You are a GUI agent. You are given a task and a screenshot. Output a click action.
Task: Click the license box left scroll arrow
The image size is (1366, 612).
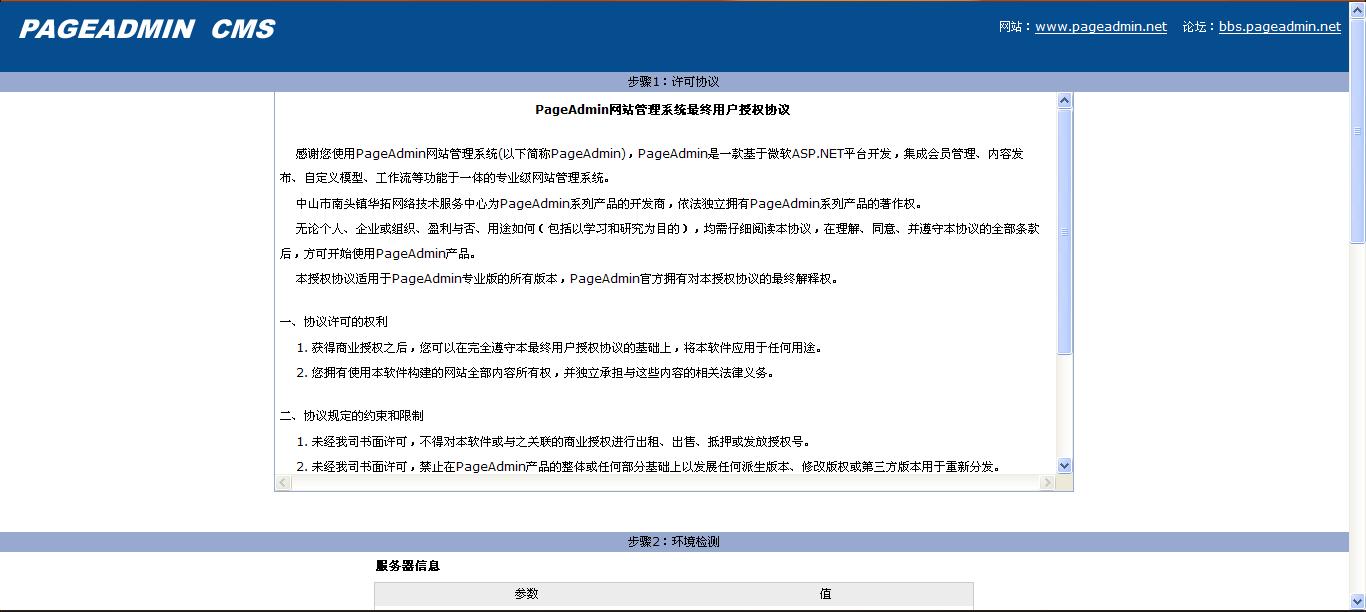tap(283, 483)
